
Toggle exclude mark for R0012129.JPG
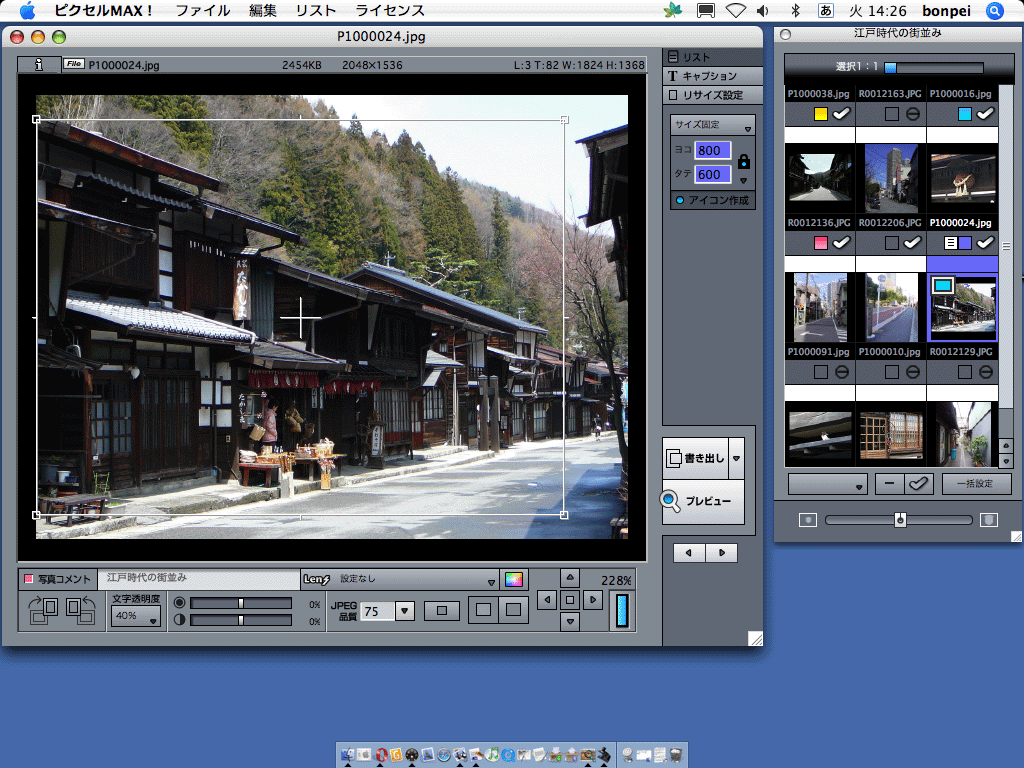click(x=986, y=372)
